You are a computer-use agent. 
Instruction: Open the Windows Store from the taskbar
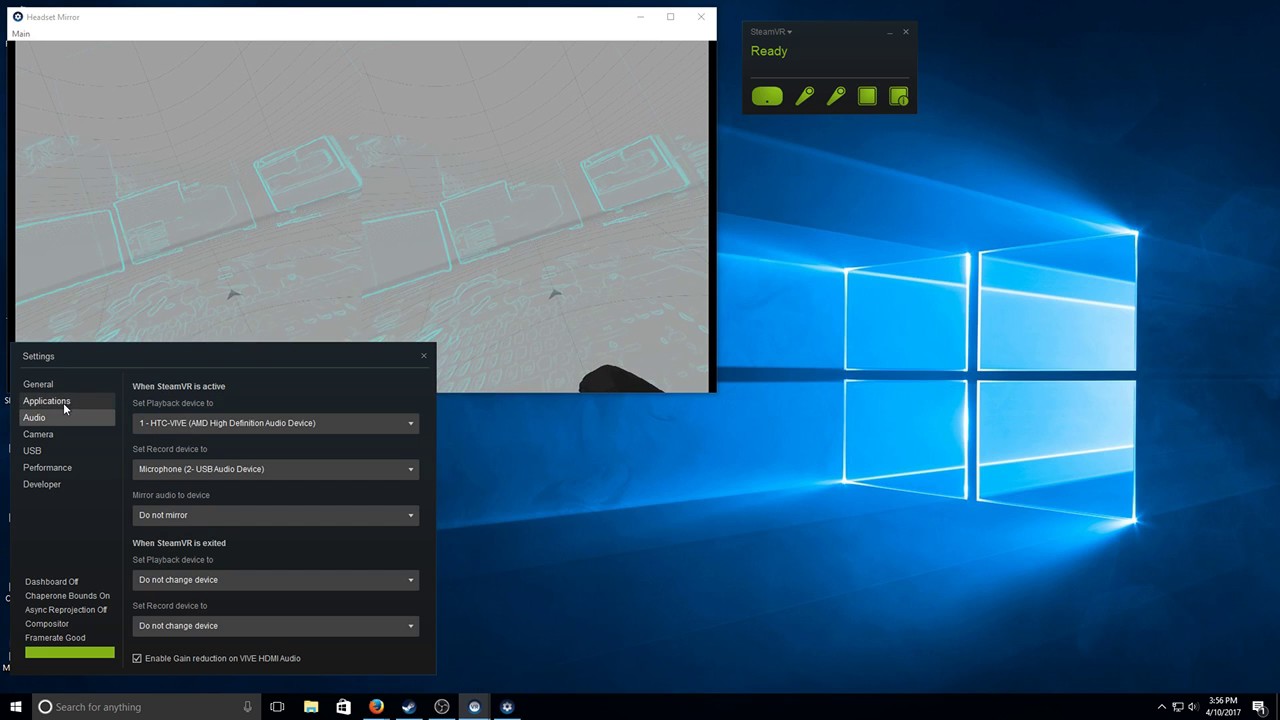pyautogui.click(x=343, y=707)
